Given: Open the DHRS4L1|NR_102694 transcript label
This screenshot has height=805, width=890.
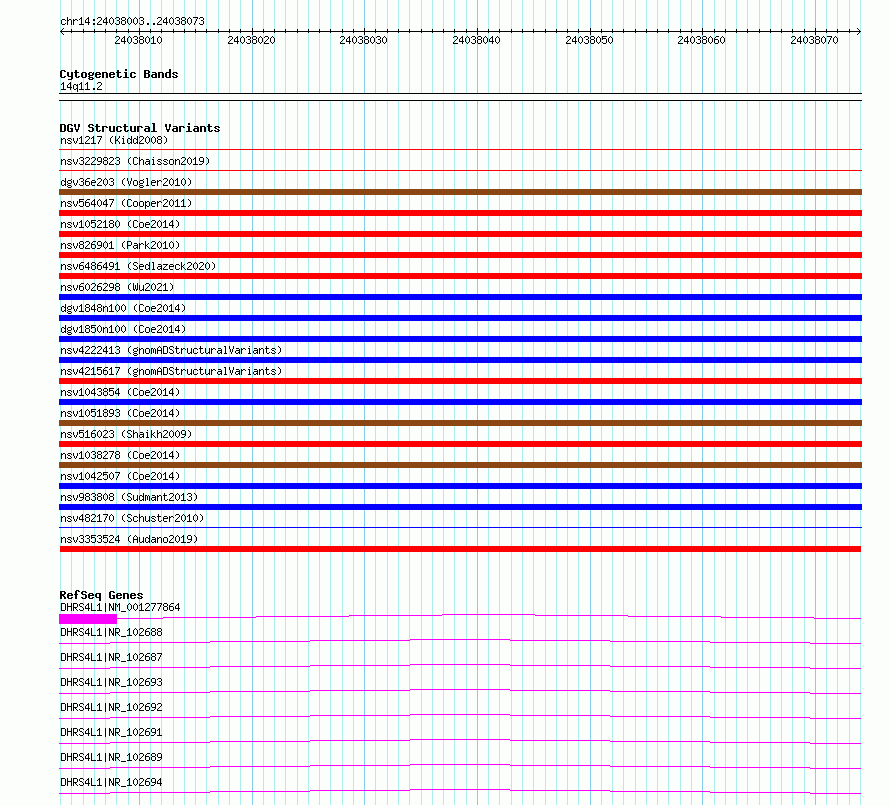Looking at the screenshot, I should pos(111,782).
